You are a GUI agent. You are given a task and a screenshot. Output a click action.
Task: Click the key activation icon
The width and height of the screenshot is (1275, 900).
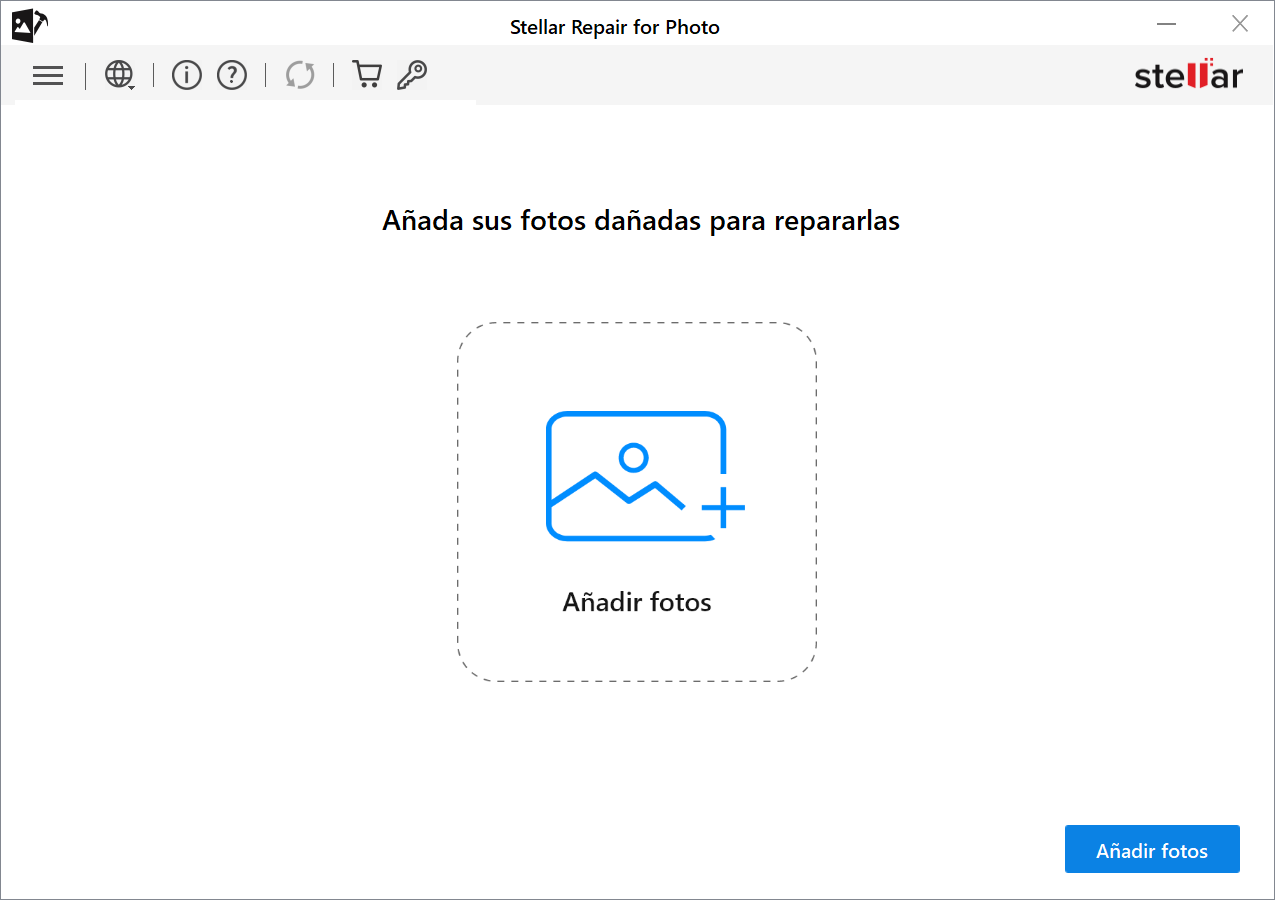412,75
